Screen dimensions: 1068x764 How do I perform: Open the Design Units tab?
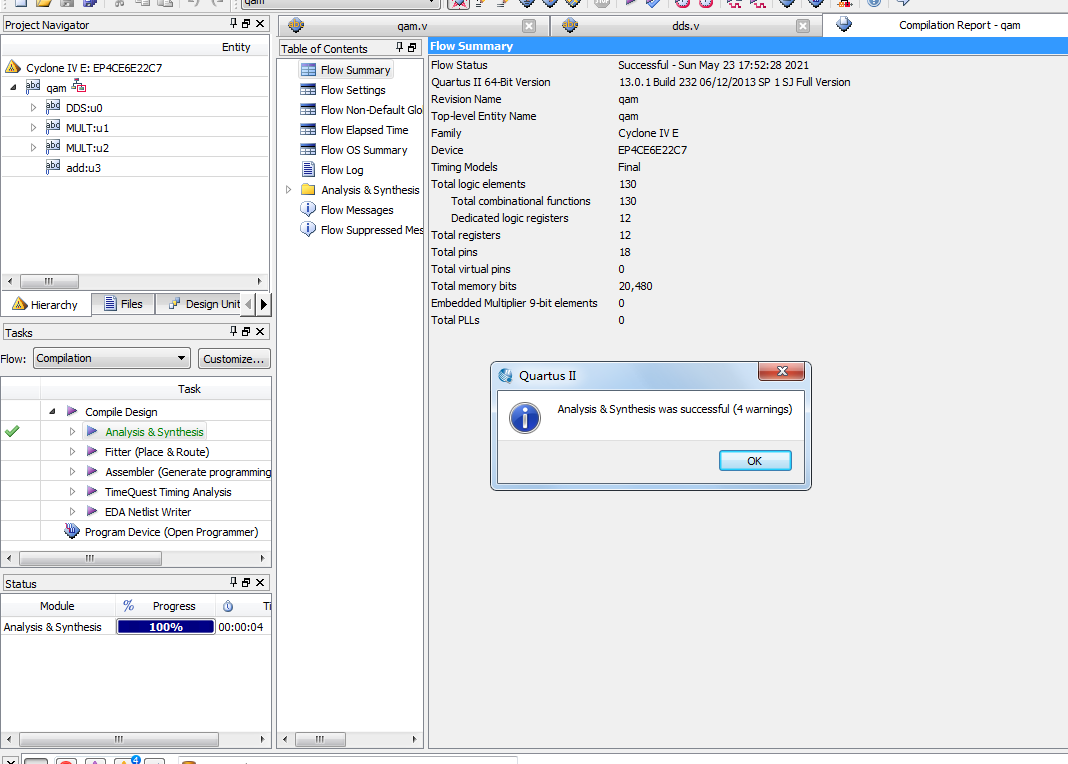click(x=204, y=304)
